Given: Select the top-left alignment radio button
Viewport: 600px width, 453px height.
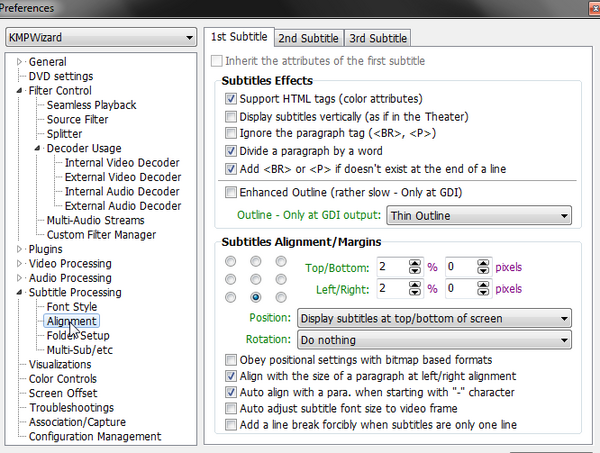Looking at the screenshot, I should point(230,261).
